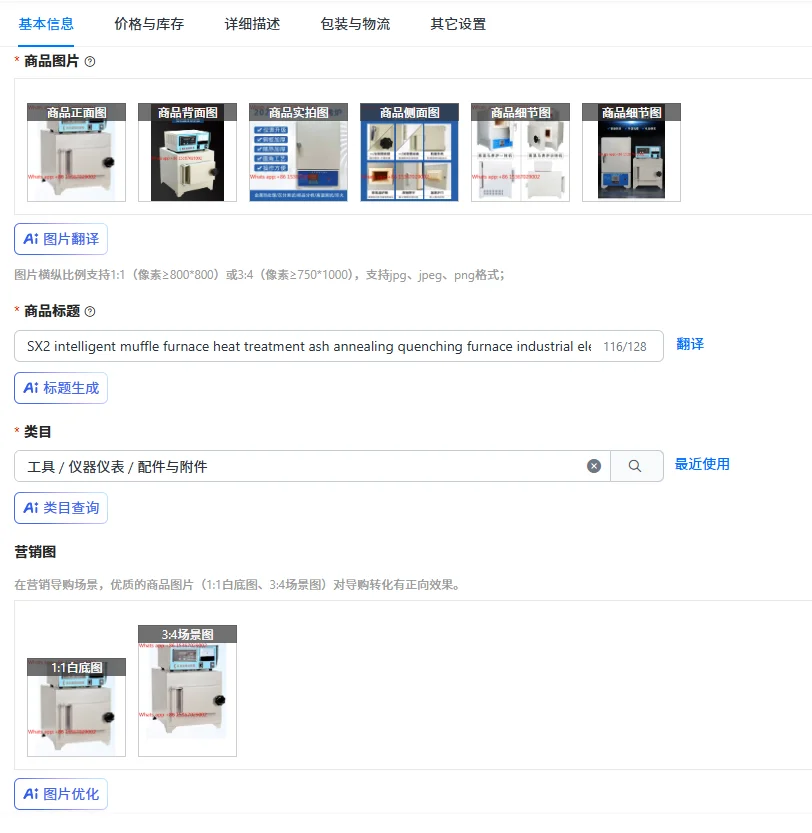
Task: Open the 价格与库存 tab
Action: [x=149, y=24]
